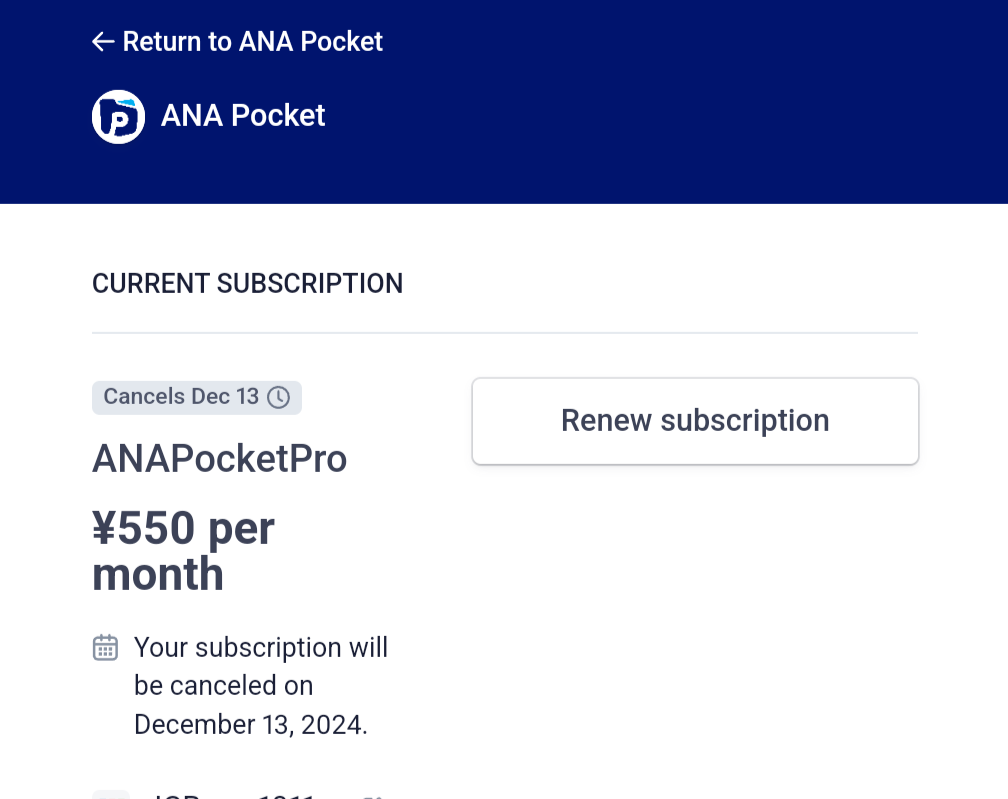Click the JCB card number text
Viewport: 1008px width, 799px height.
click(233, 796)
